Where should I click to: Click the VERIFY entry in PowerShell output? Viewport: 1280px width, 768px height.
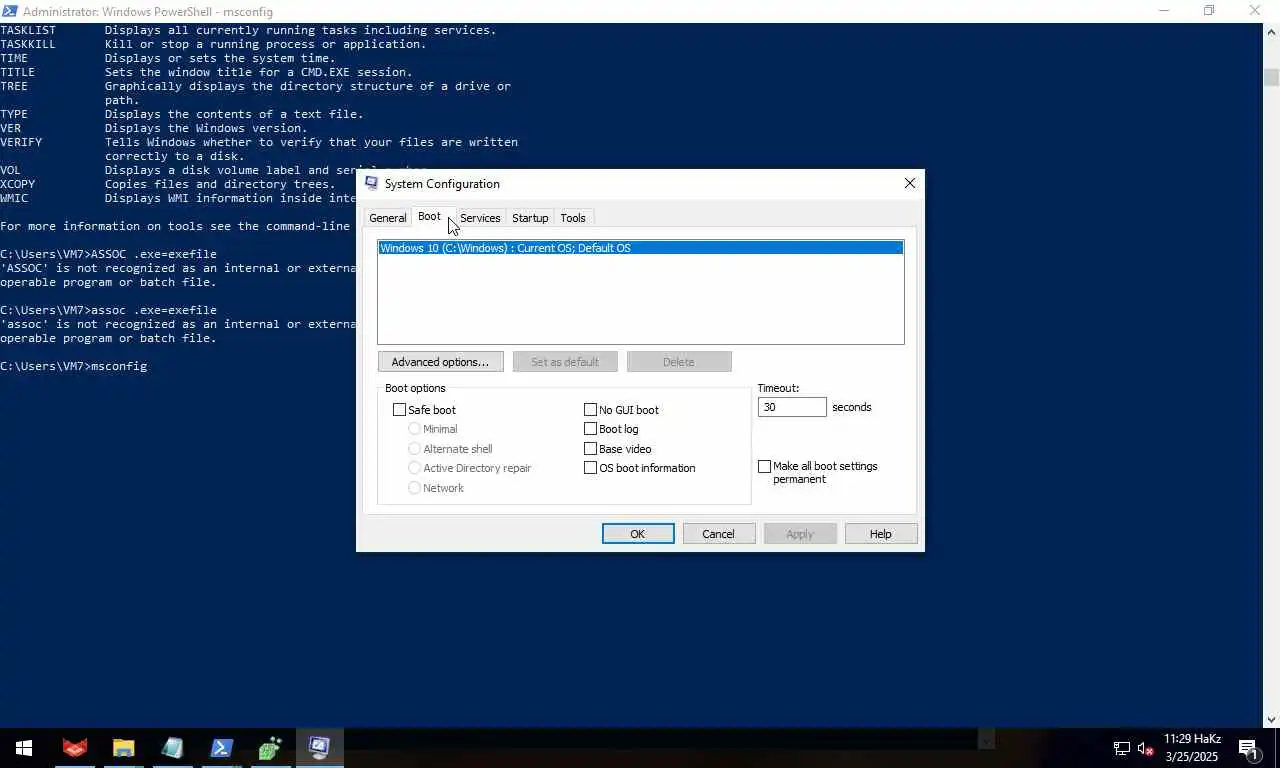point(21,142)
